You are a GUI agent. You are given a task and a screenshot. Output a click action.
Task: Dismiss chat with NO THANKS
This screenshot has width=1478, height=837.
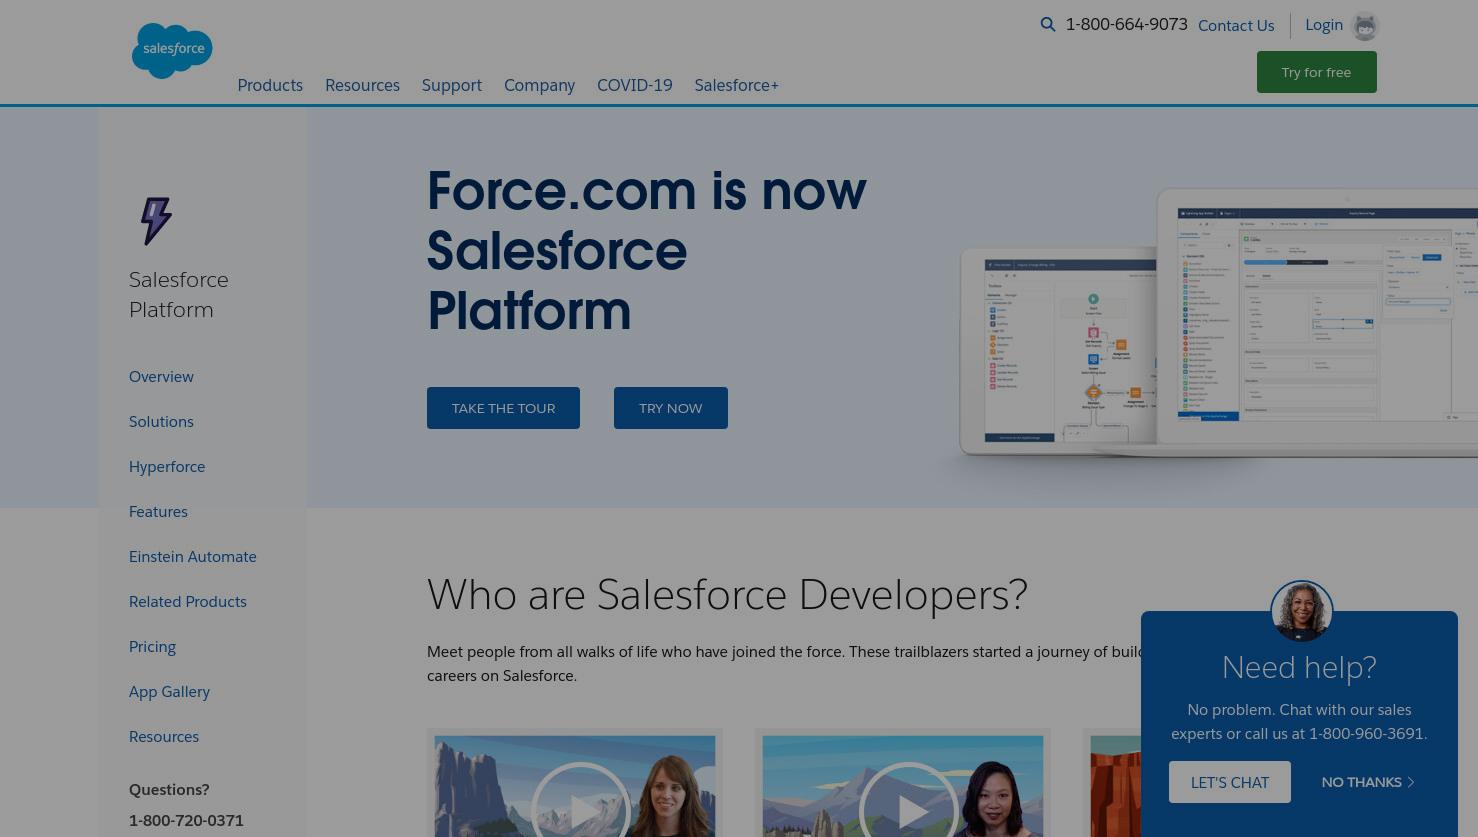click(x=1368, y=782)
